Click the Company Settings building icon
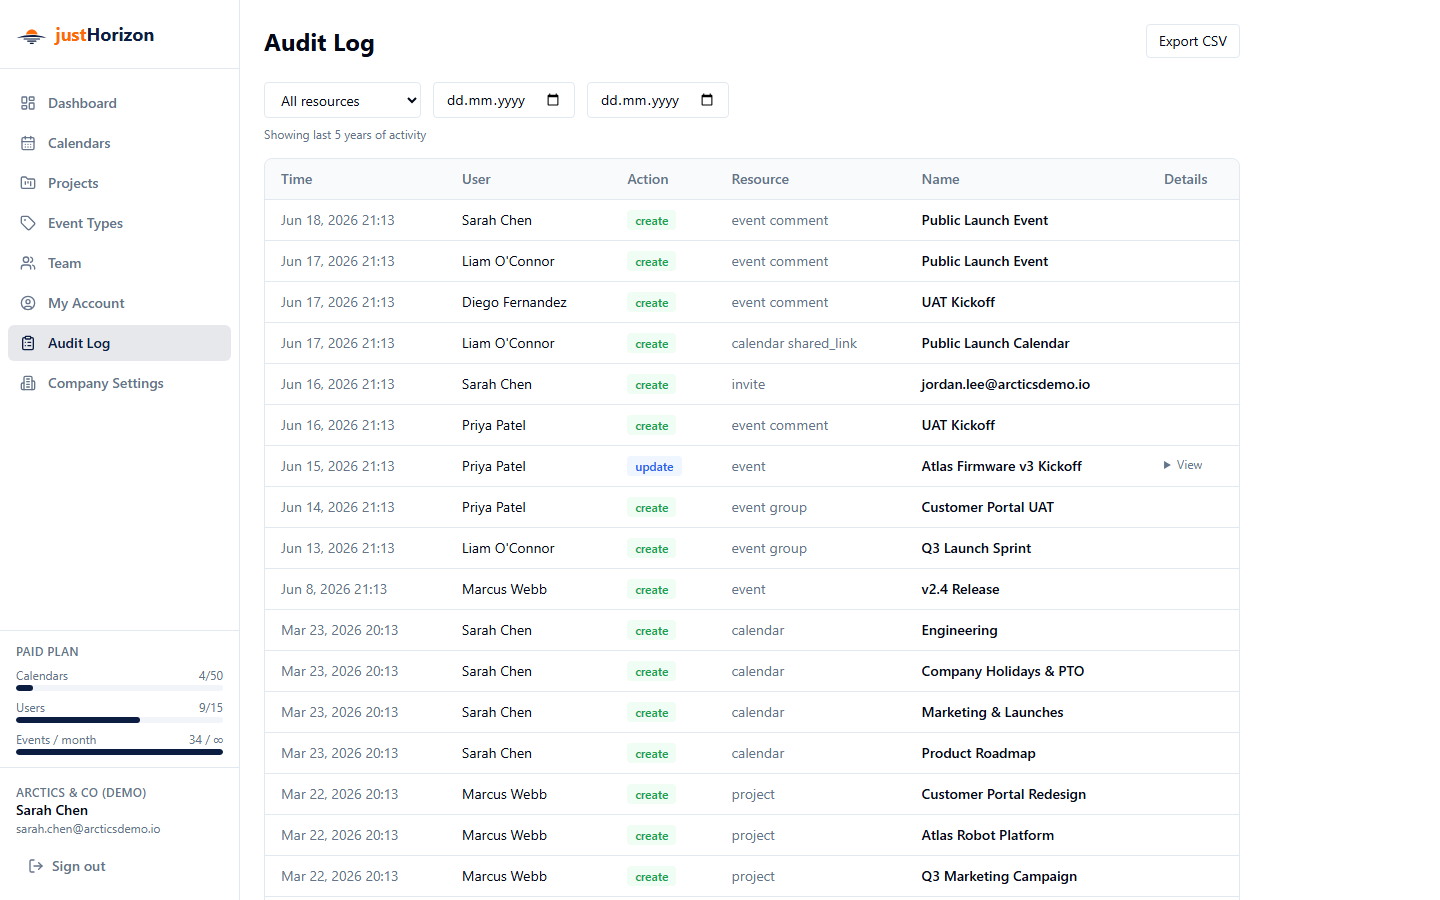 pyautogui.click(x=28, y=383)
